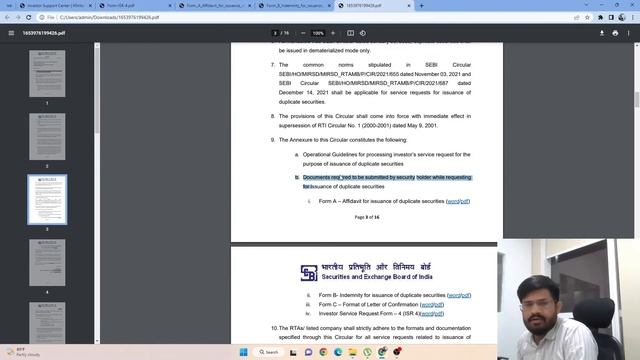Close the Form ISR-4.pdf tab
Image resolution: width=640 pixels, height=360 pixels.
170,6
